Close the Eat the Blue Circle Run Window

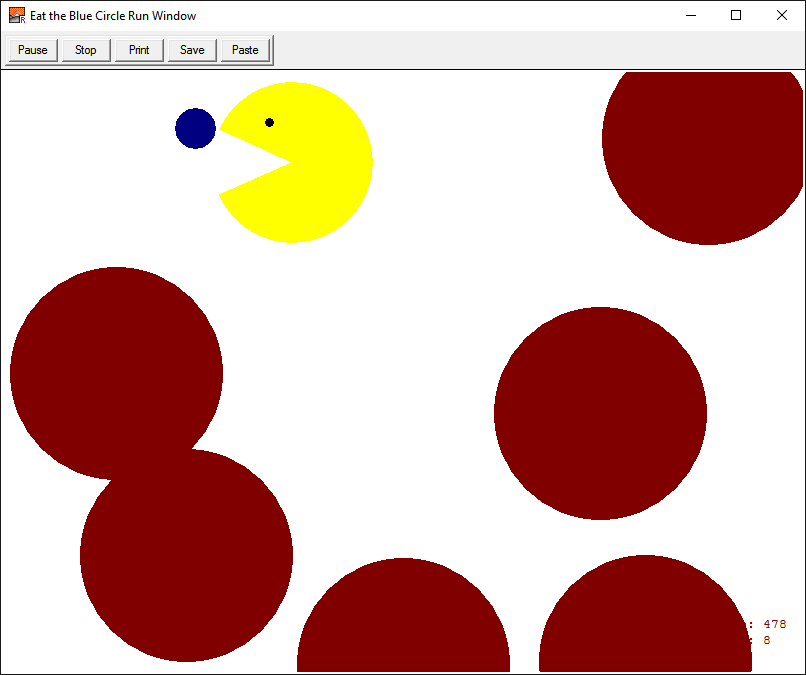pyautogui.click(x=782, y=15)
